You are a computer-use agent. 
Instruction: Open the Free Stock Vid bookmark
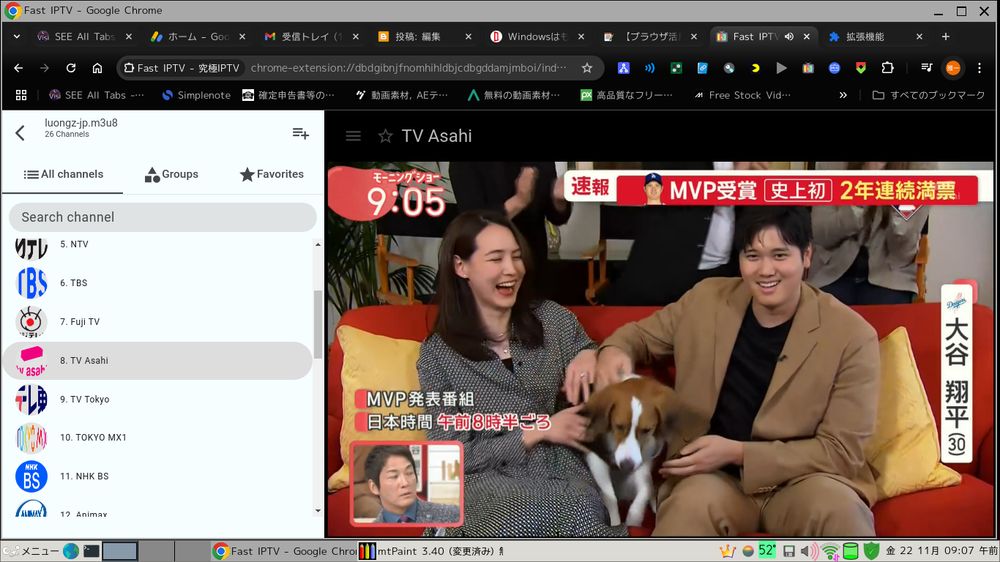(x=742, y=95)
